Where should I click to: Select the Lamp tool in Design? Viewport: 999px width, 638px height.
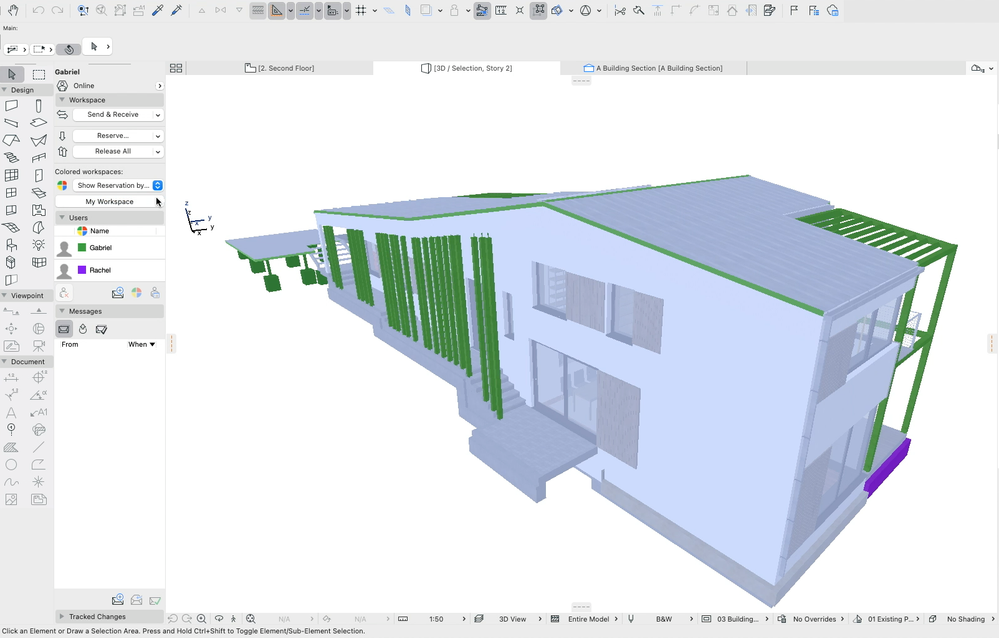coord(39,245)
